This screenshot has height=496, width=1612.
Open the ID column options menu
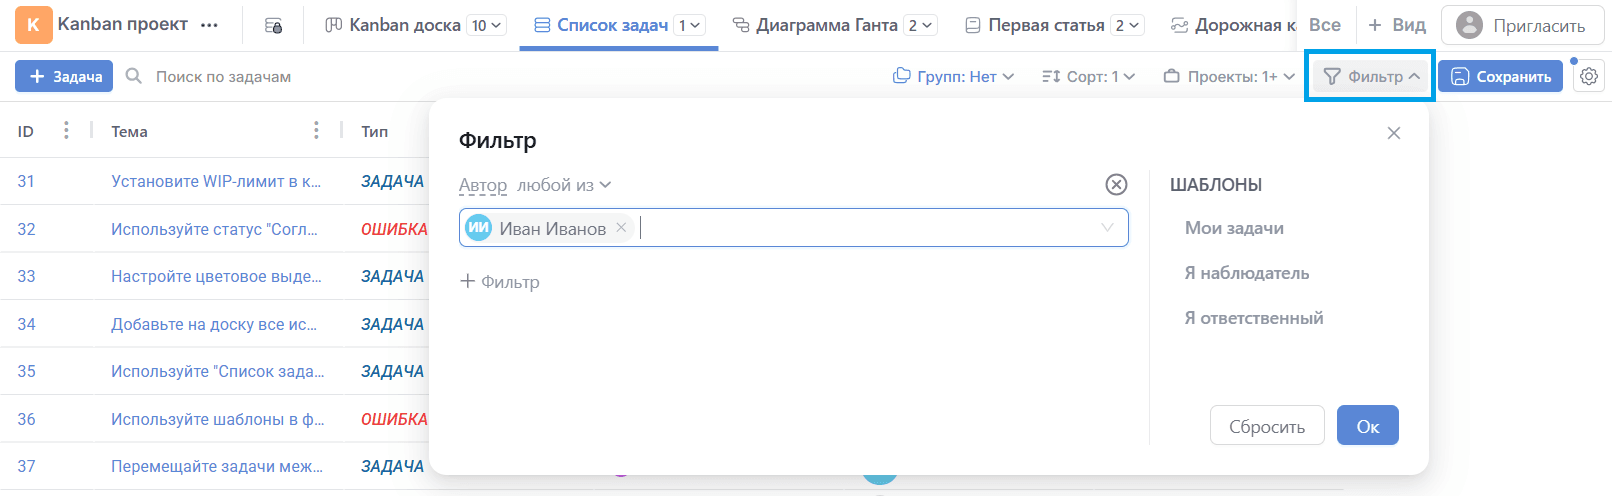(x=66, y=131)
